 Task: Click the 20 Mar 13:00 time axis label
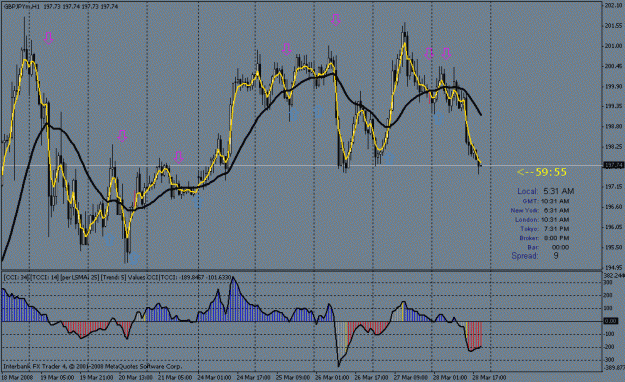[136, 377]
